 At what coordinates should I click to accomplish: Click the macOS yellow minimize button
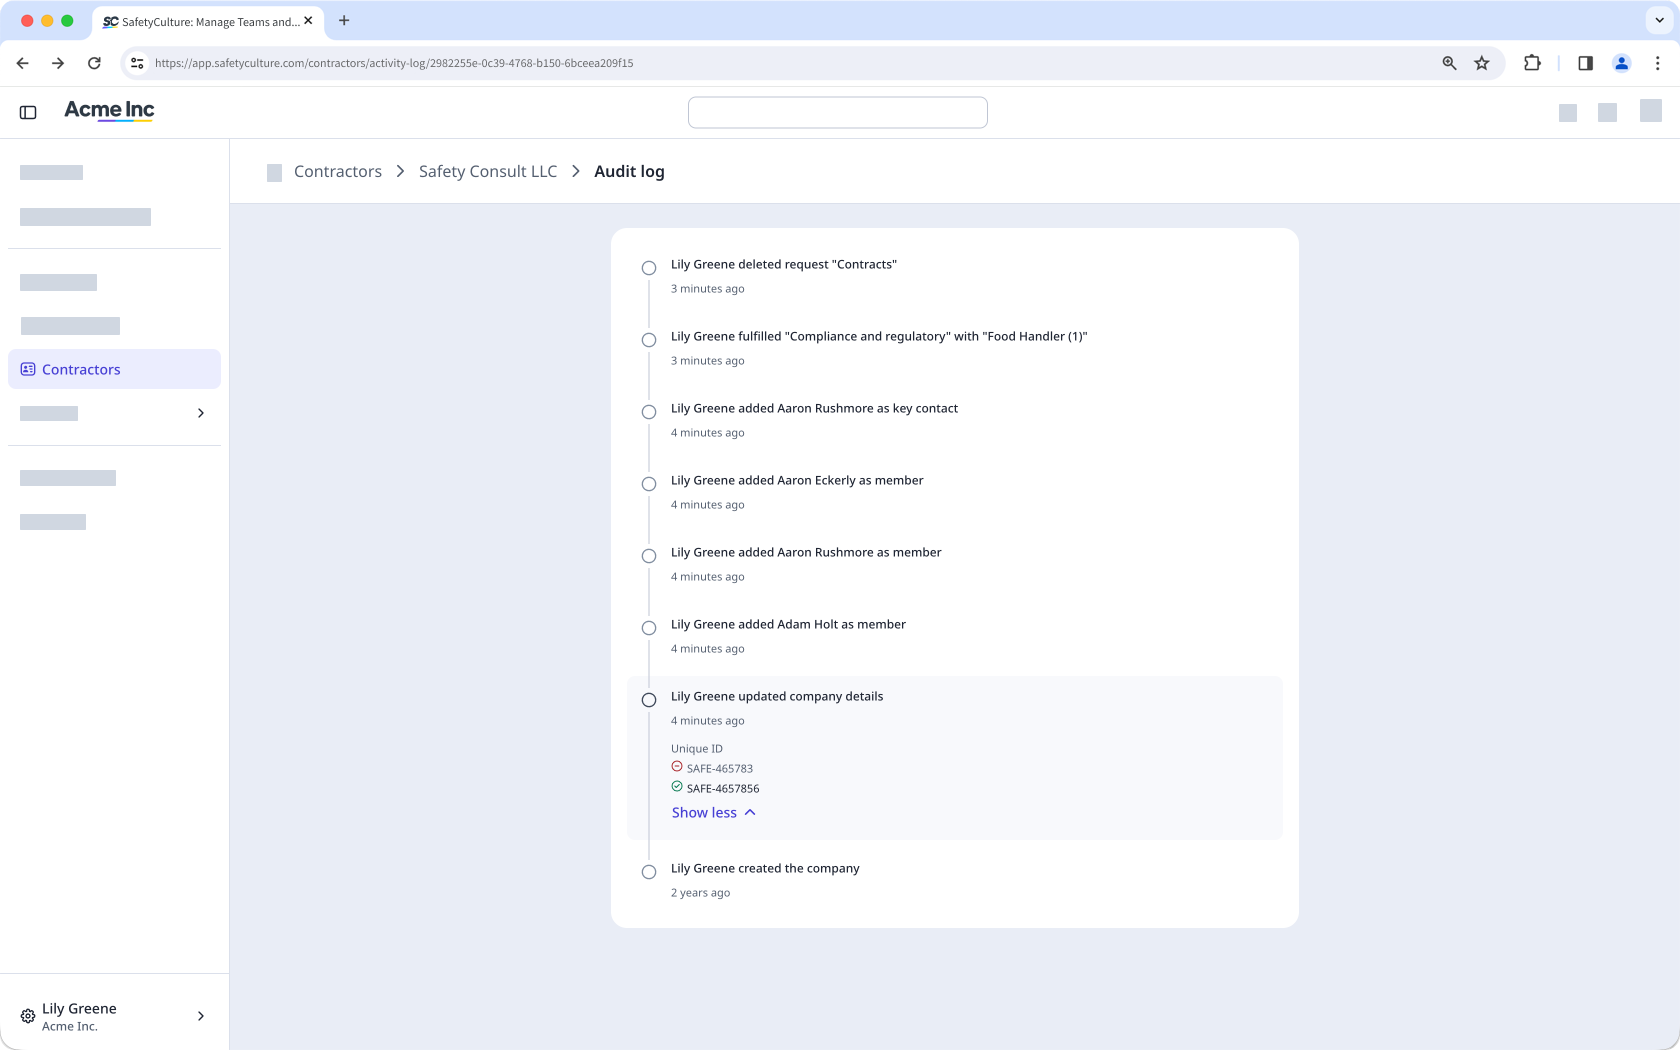pos(47,21)
